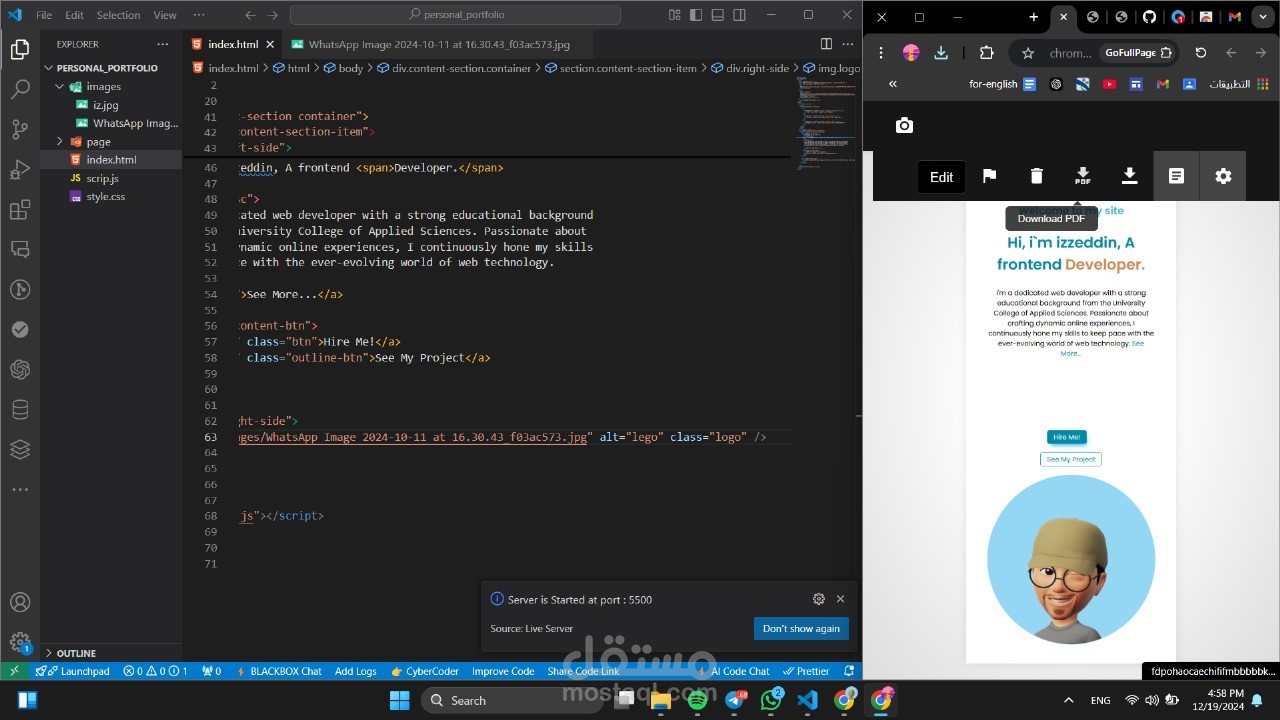Collapse the PERSONAL_PORTFOLIO folder
Viewport: 1280px width, 720px height.
click(106, 68)
